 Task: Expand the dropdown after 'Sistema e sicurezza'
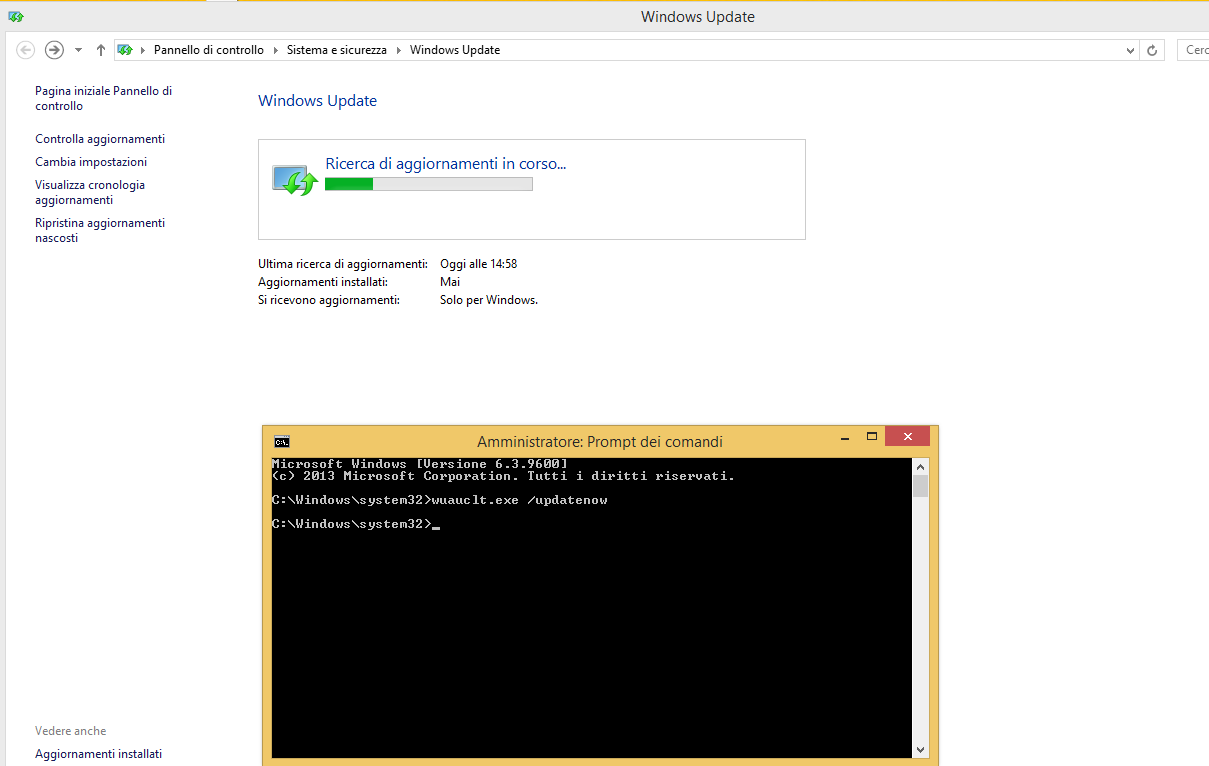tap(398, 50)
